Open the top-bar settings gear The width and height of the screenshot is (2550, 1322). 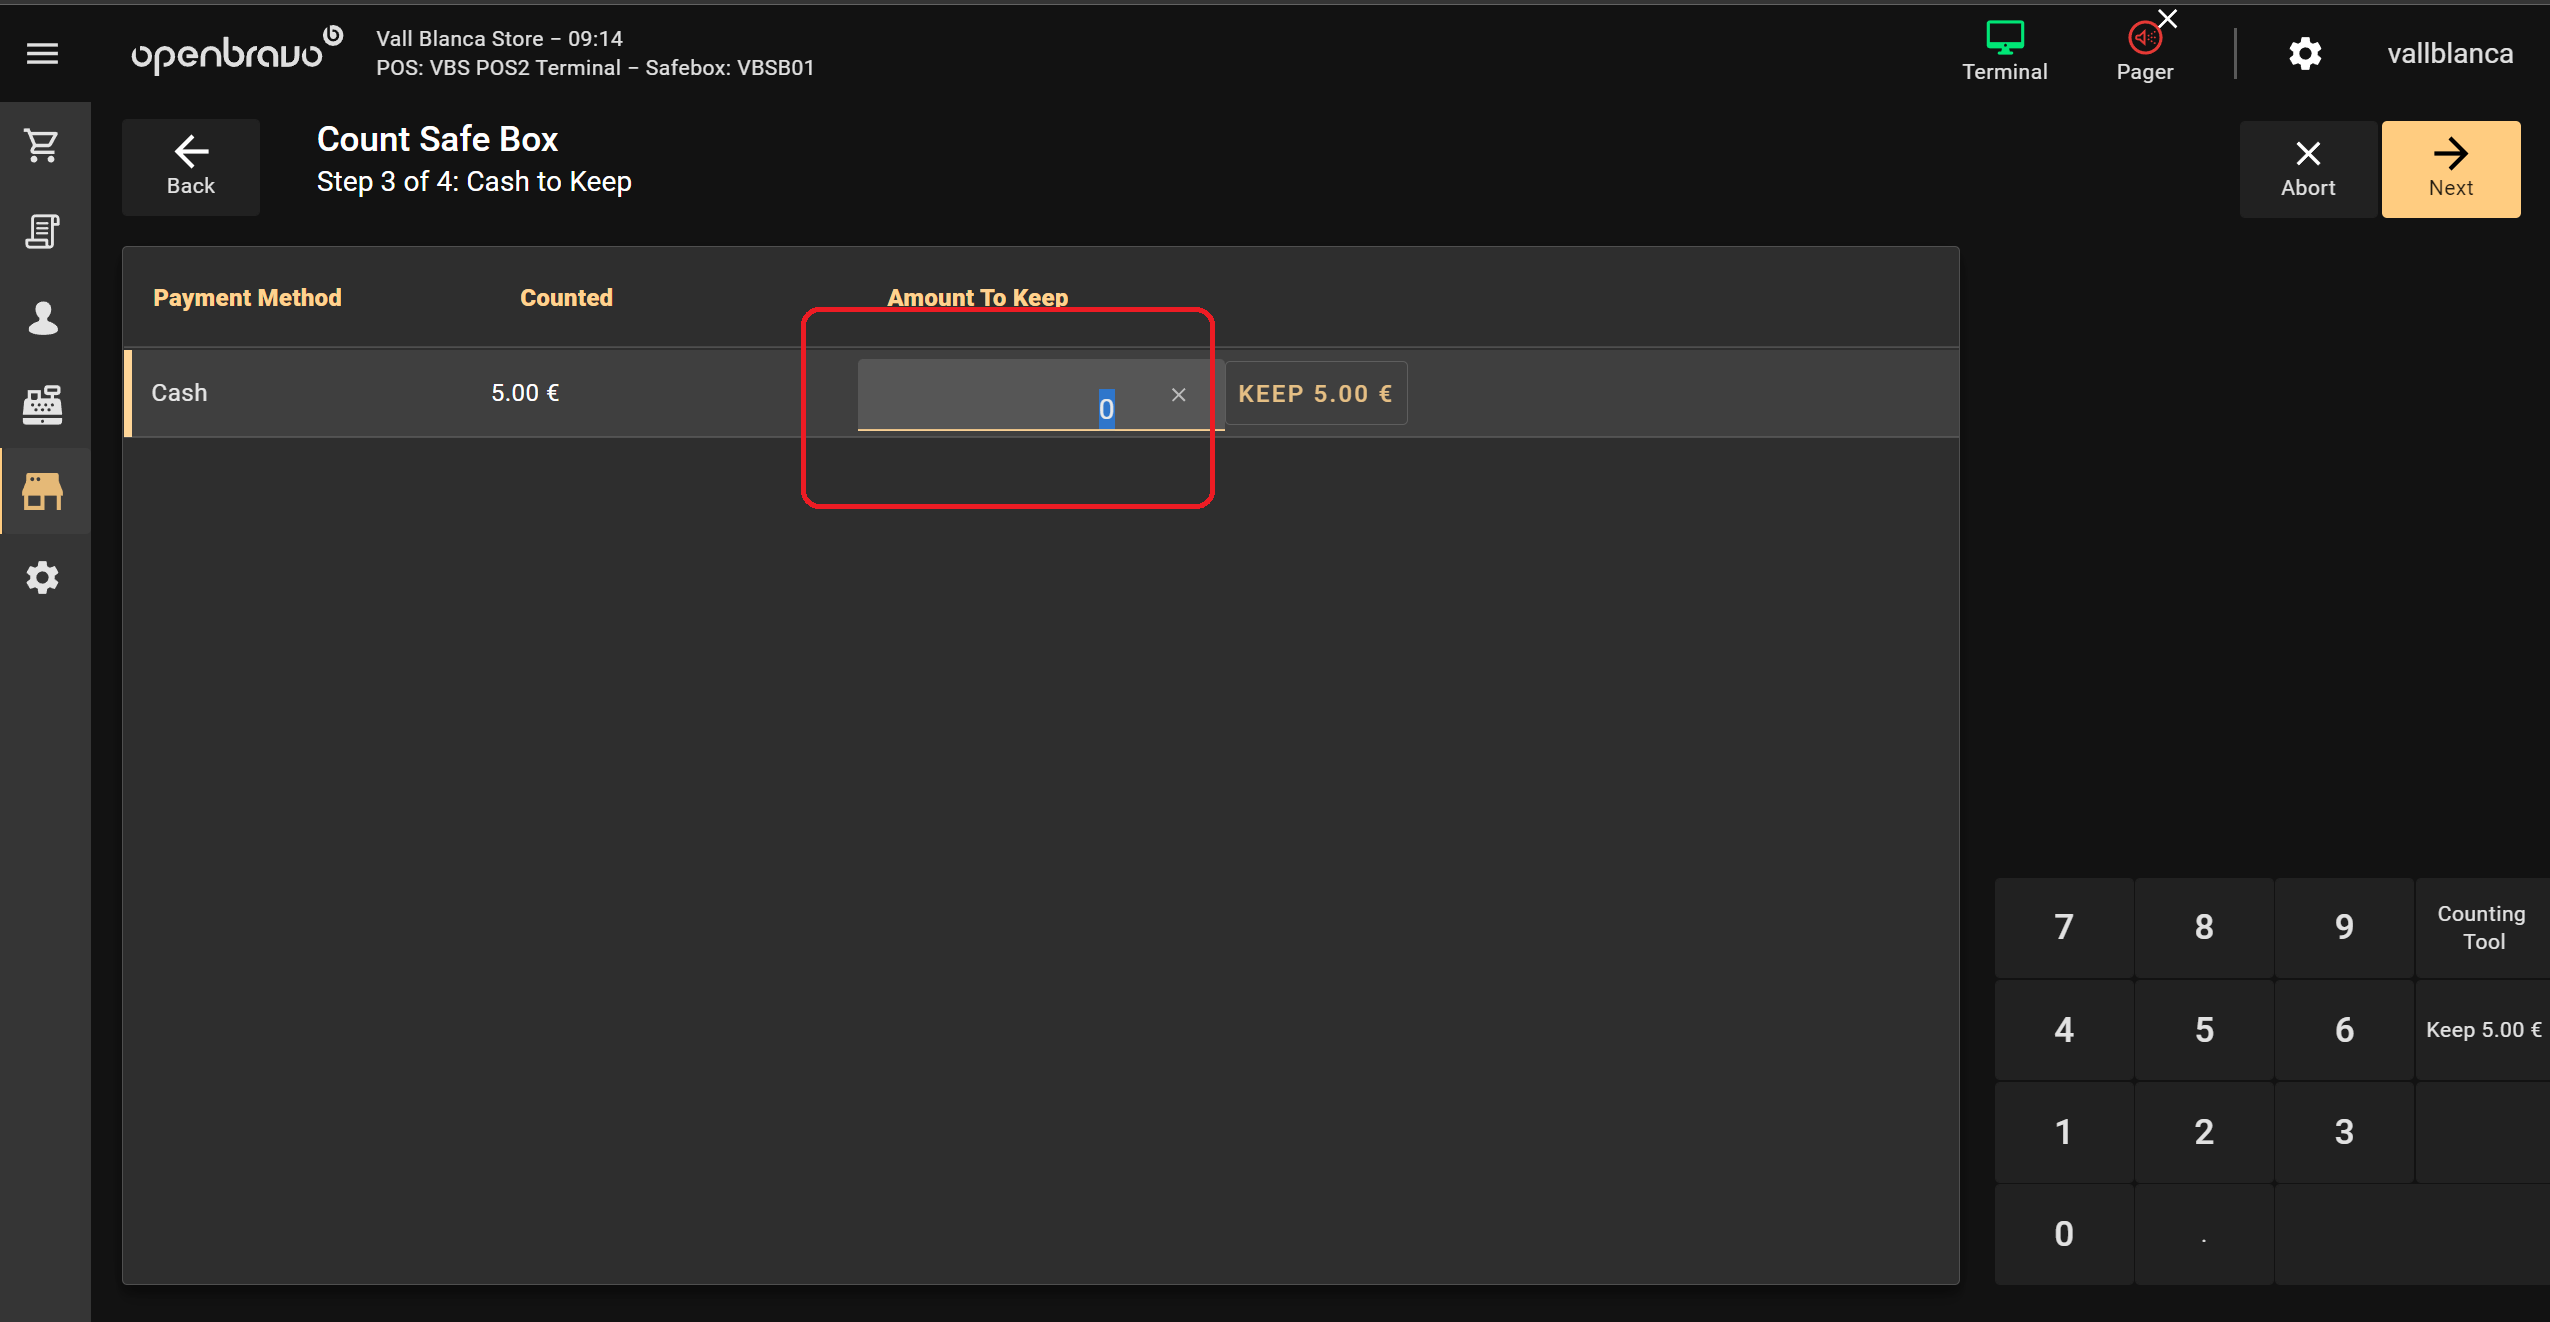[2305, 53]
